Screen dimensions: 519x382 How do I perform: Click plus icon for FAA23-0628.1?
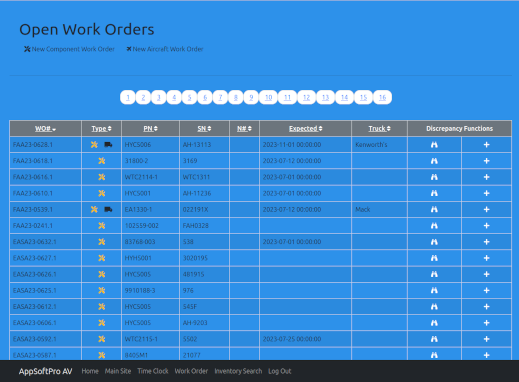point(486,145)
